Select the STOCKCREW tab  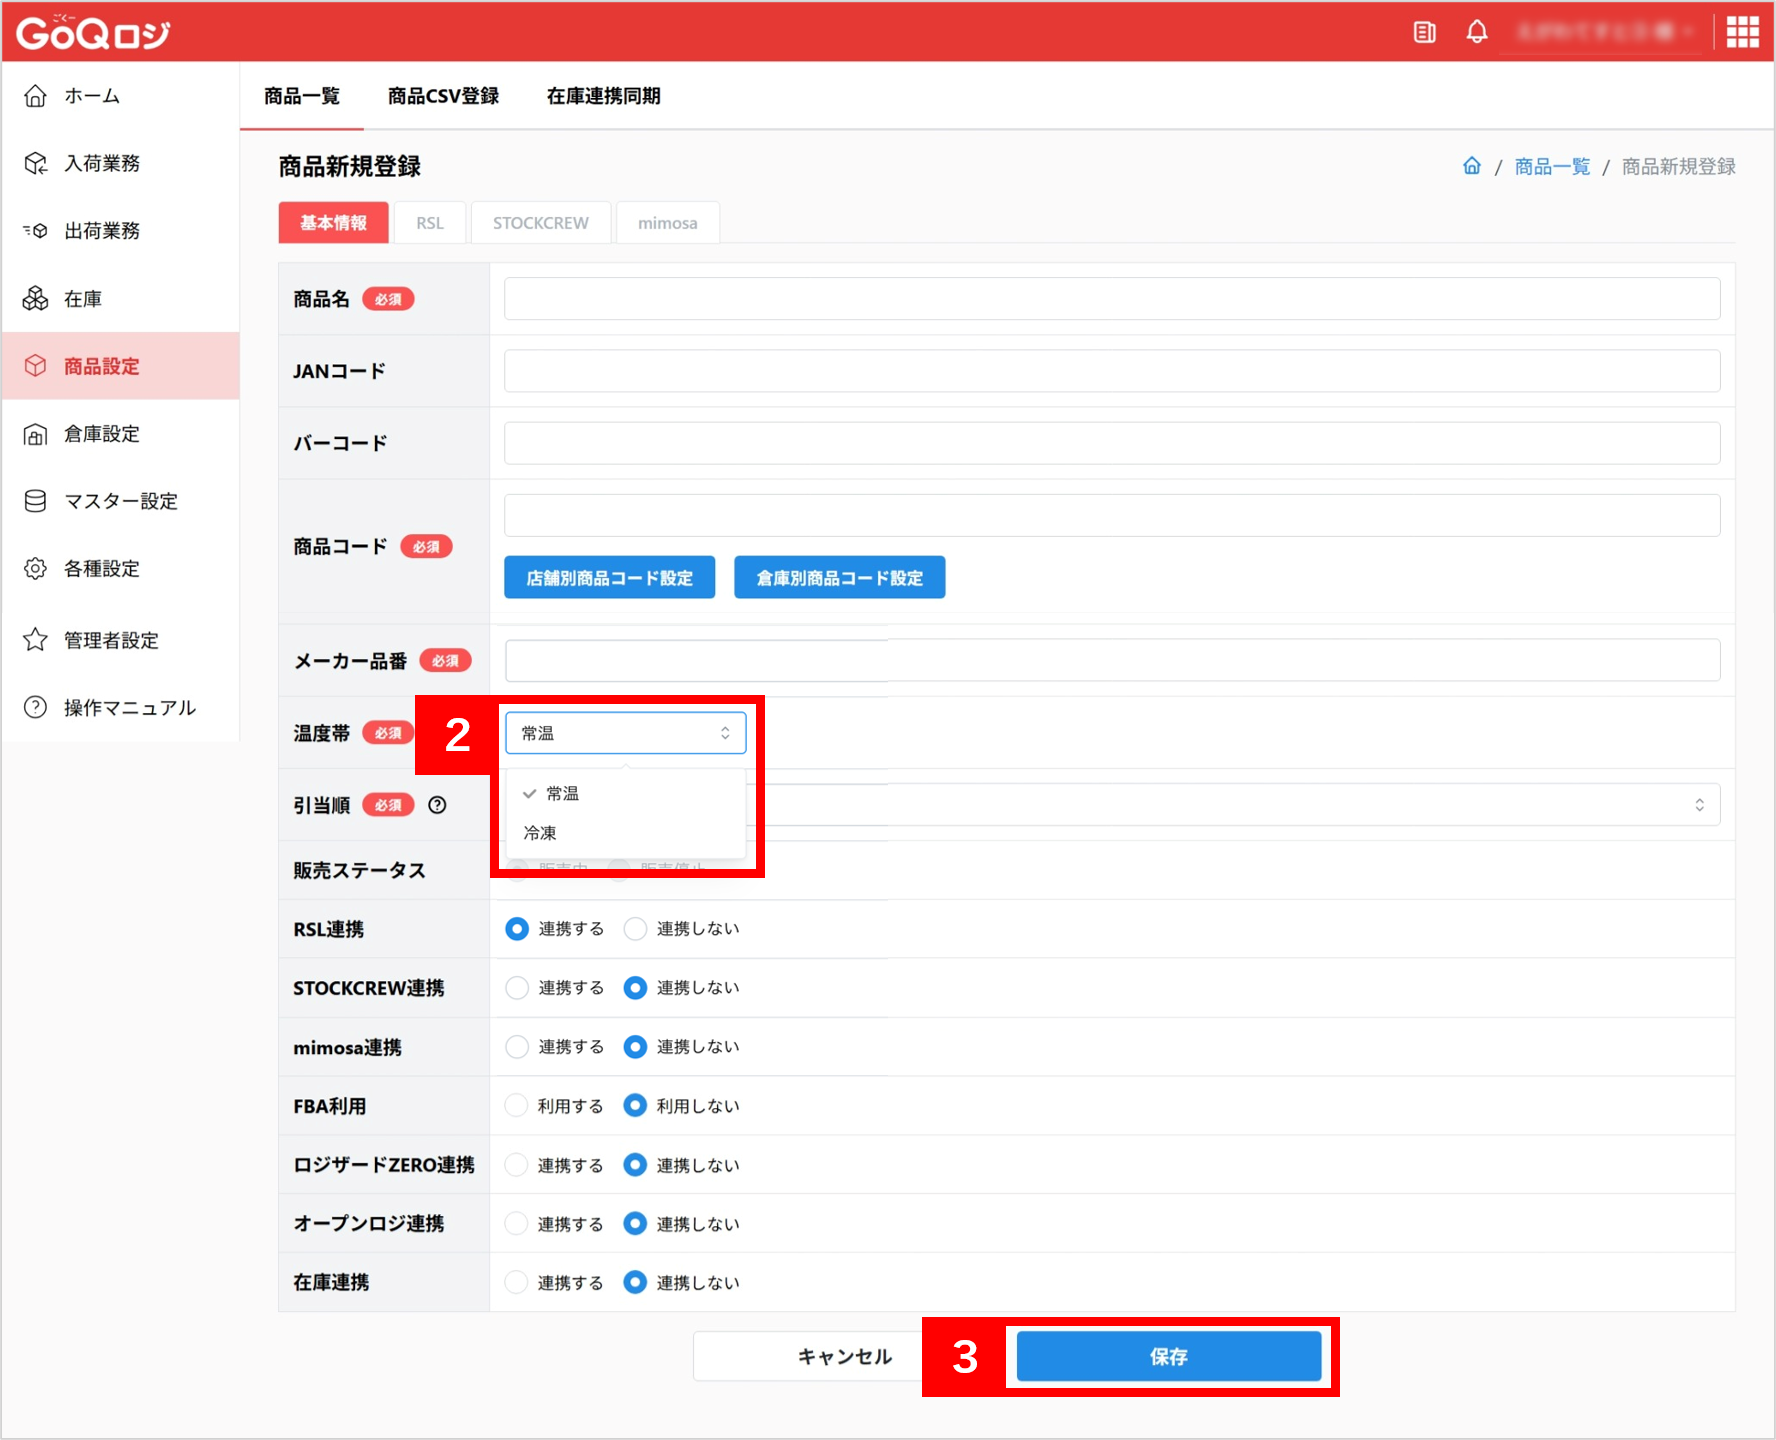[541, 223]
